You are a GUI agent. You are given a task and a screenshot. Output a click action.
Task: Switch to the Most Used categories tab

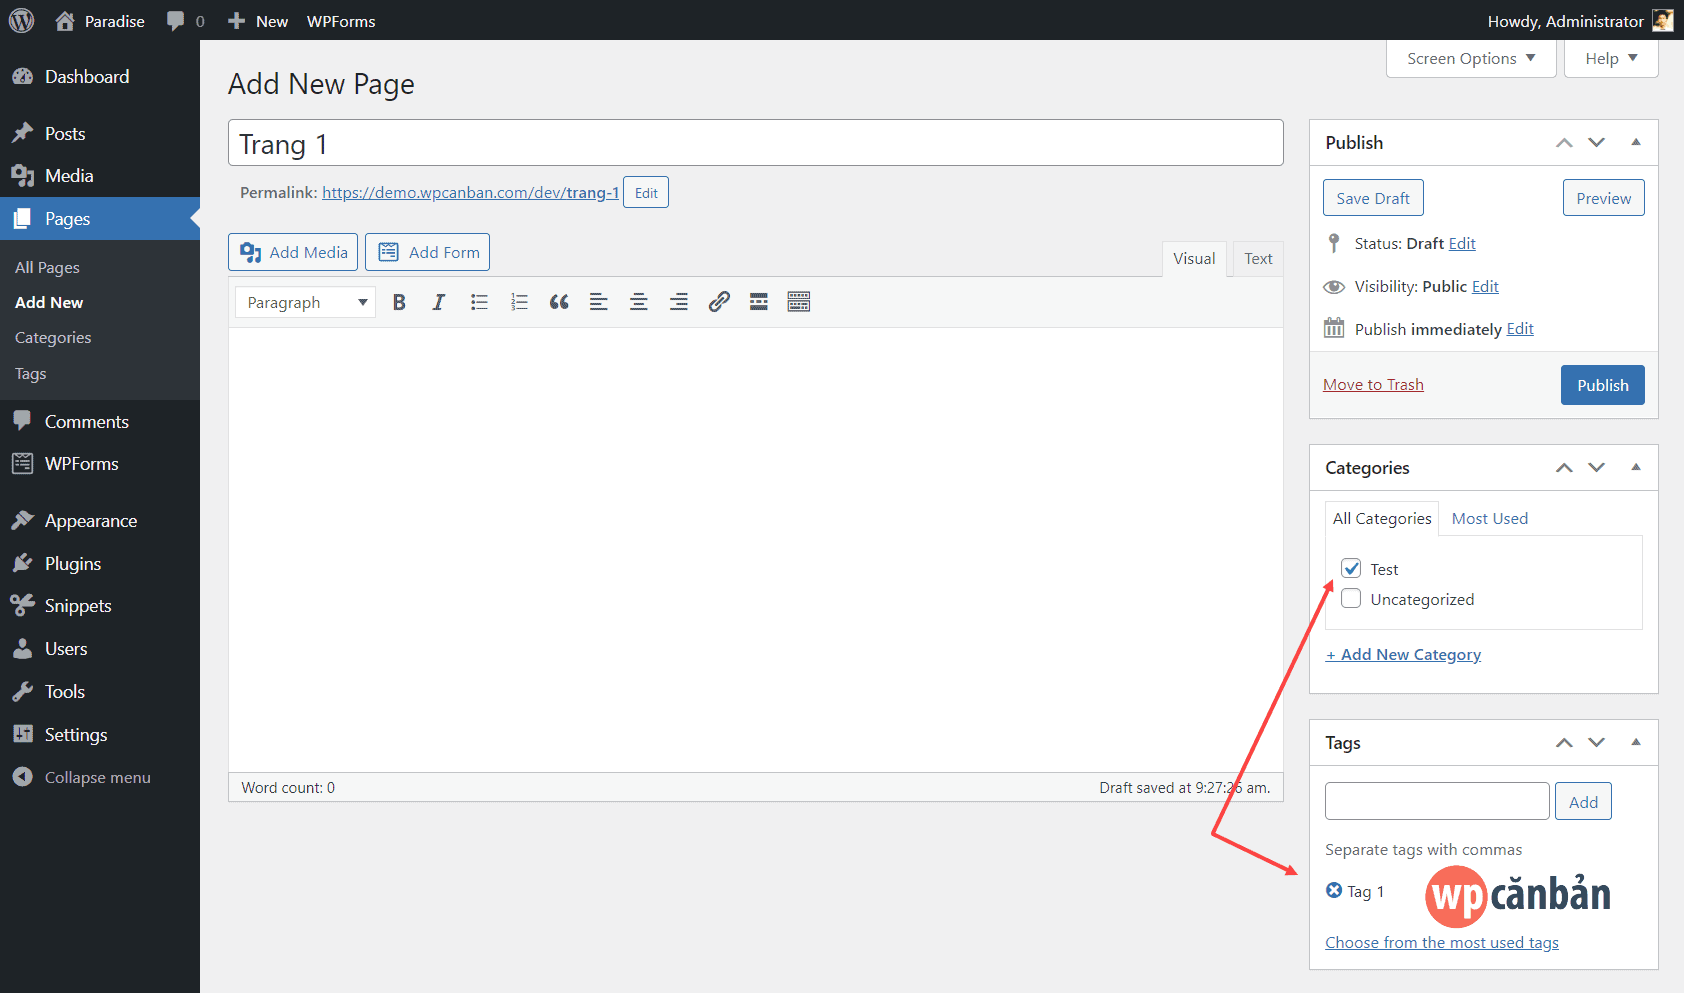[x=1489, y=518]
